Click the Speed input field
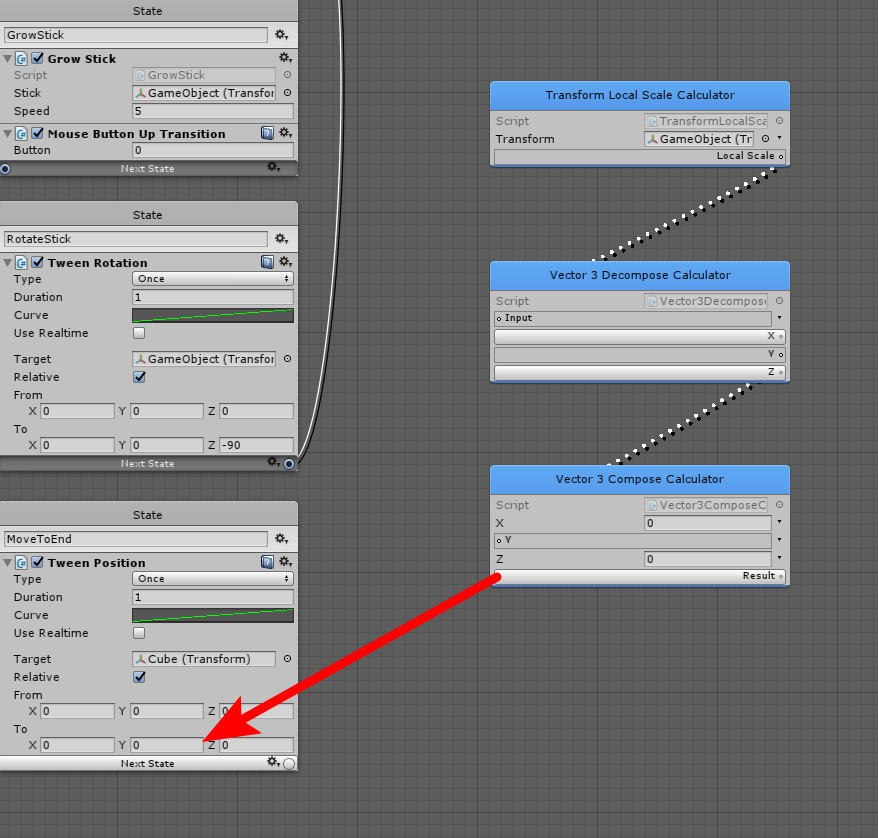The image size is (878, 838). [x=212, y=111]
